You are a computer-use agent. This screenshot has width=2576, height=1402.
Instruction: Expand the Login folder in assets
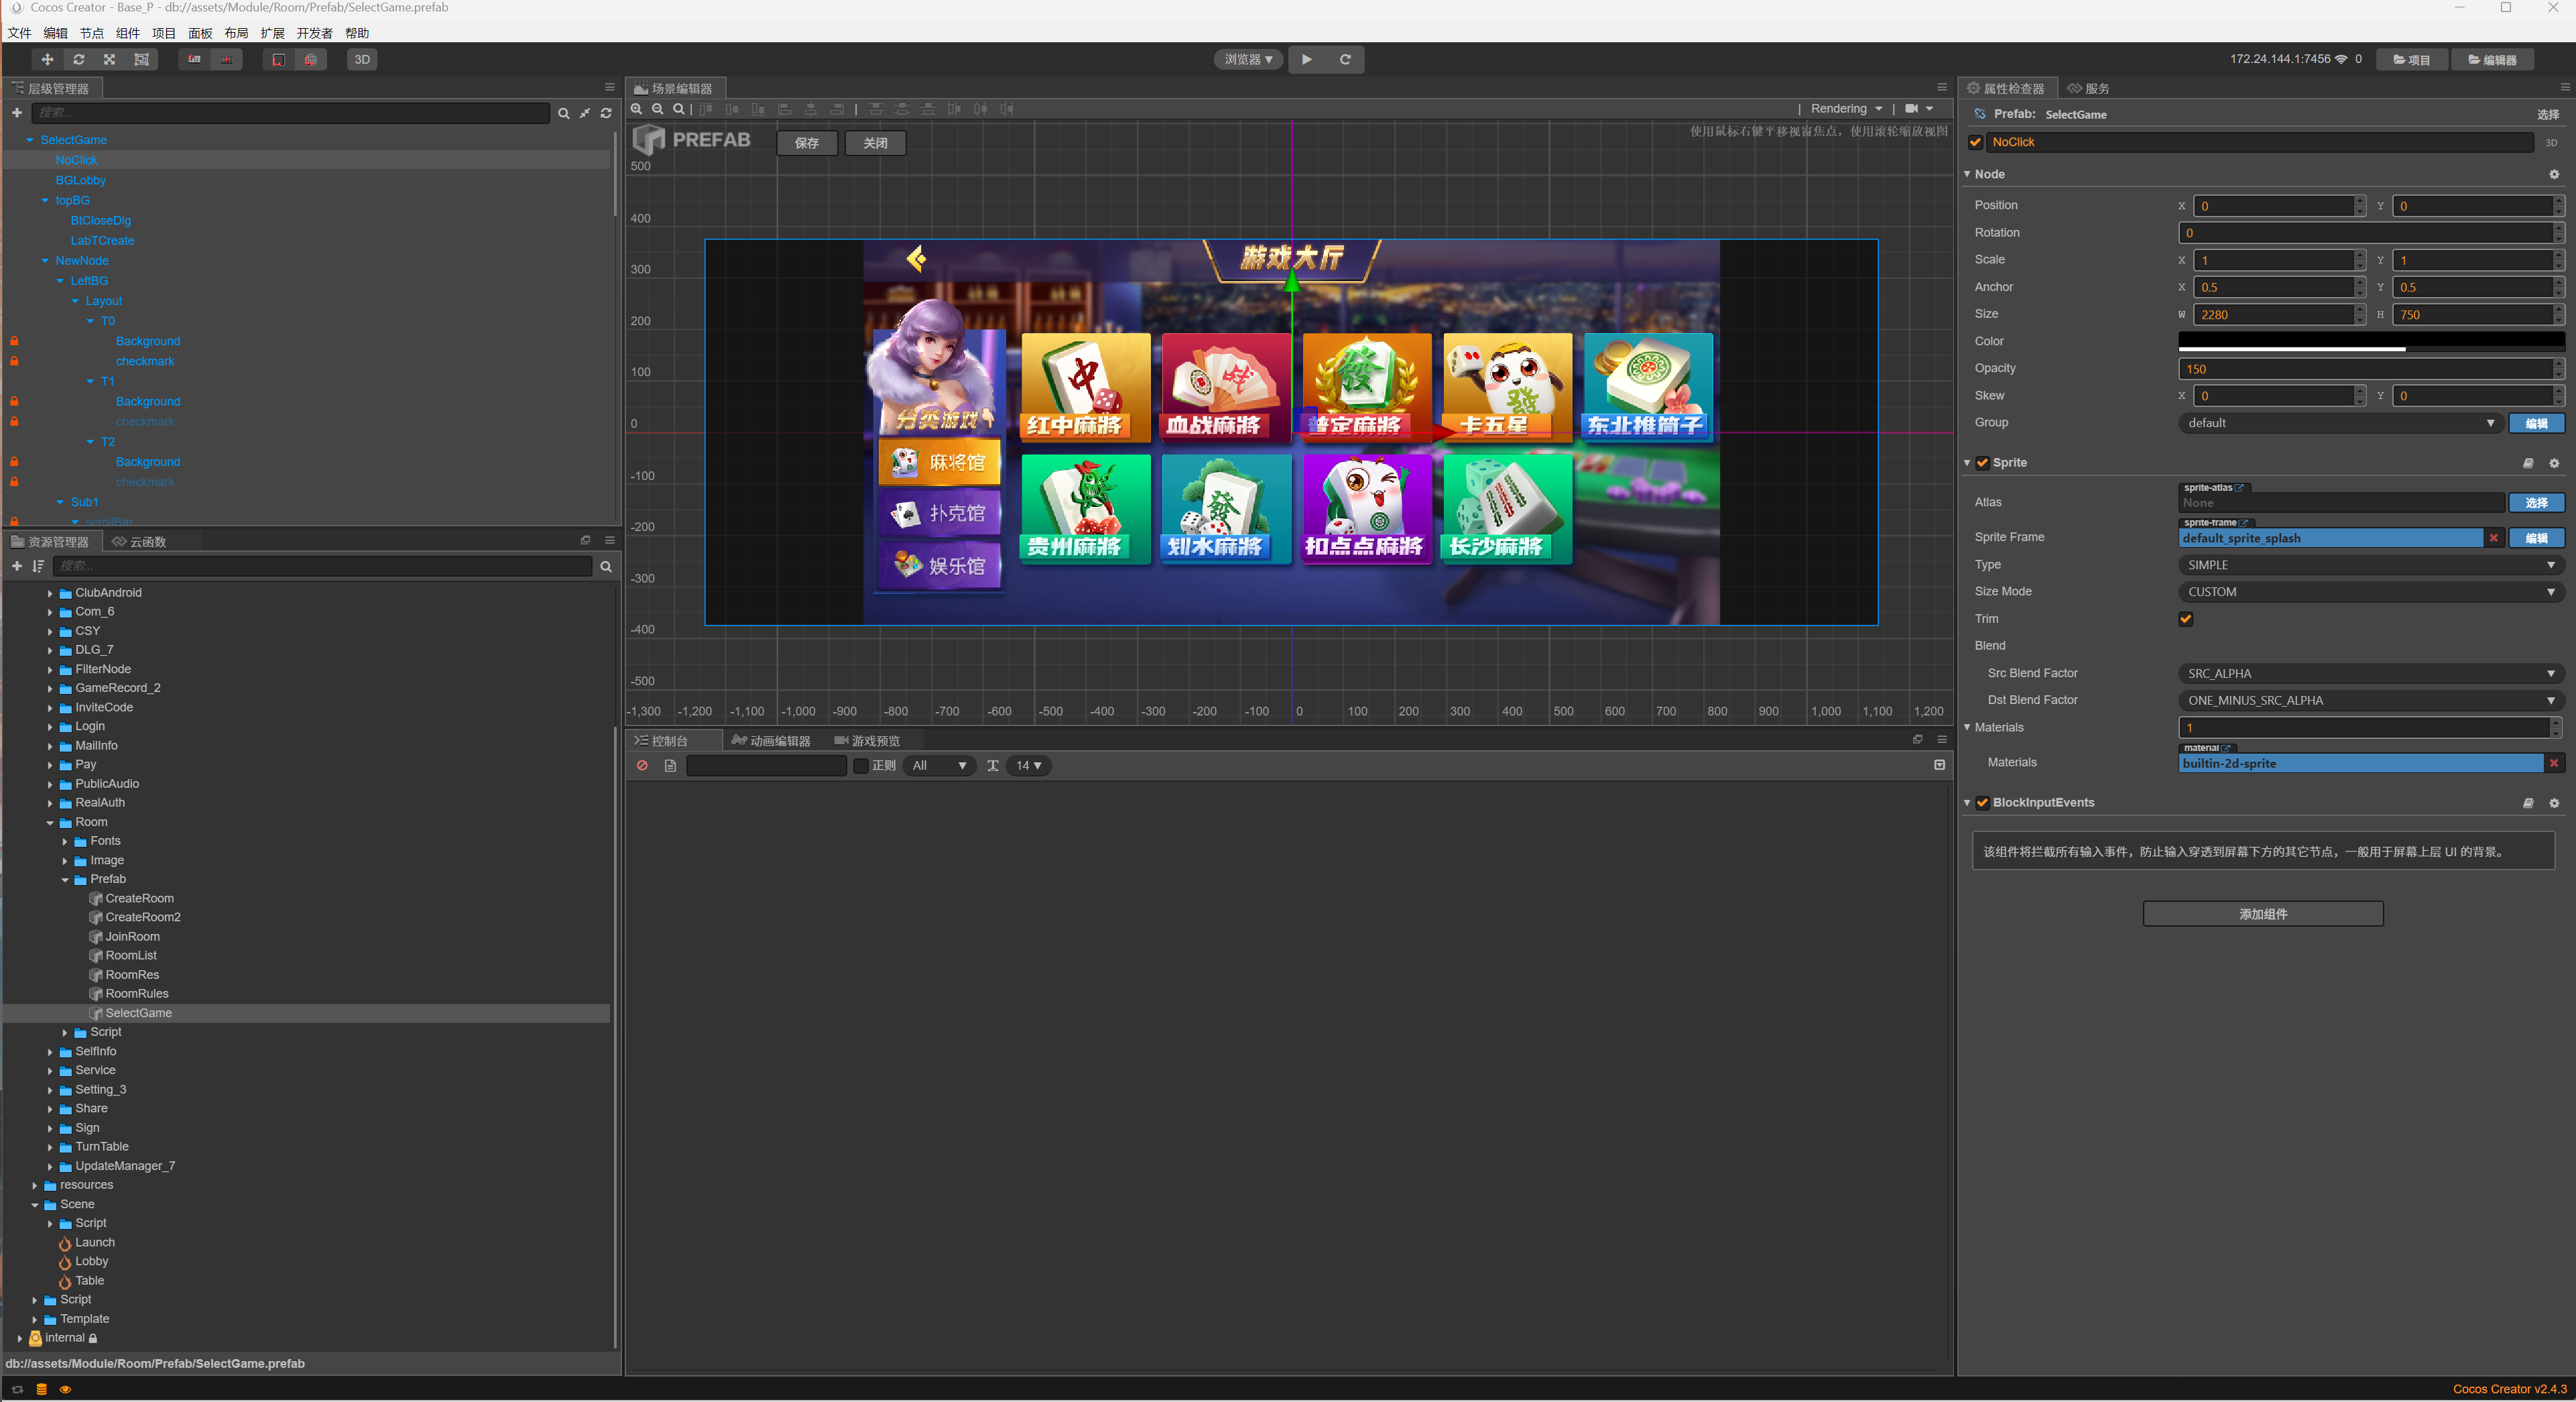50,727
